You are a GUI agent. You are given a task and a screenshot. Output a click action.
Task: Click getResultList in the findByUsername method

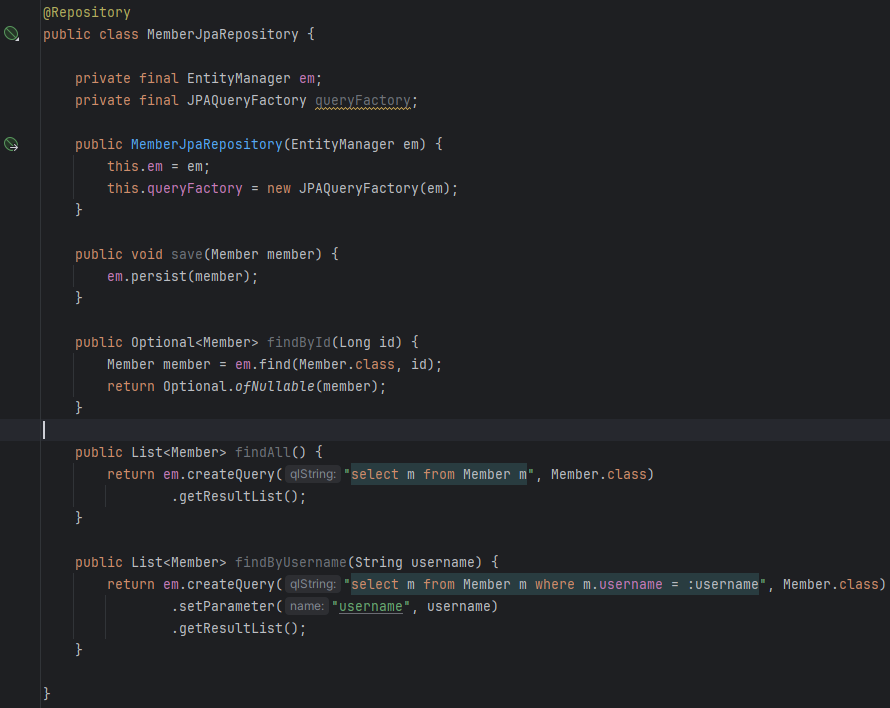(x=230, y=629)
